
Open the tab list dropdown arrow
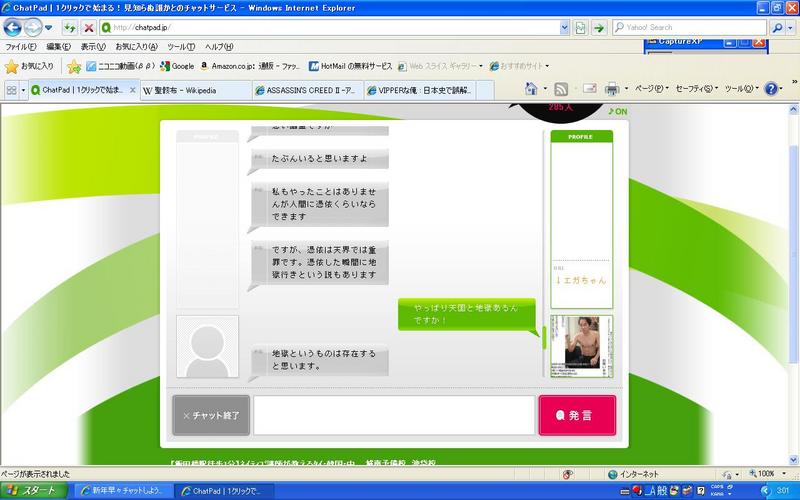coord(23,90)
